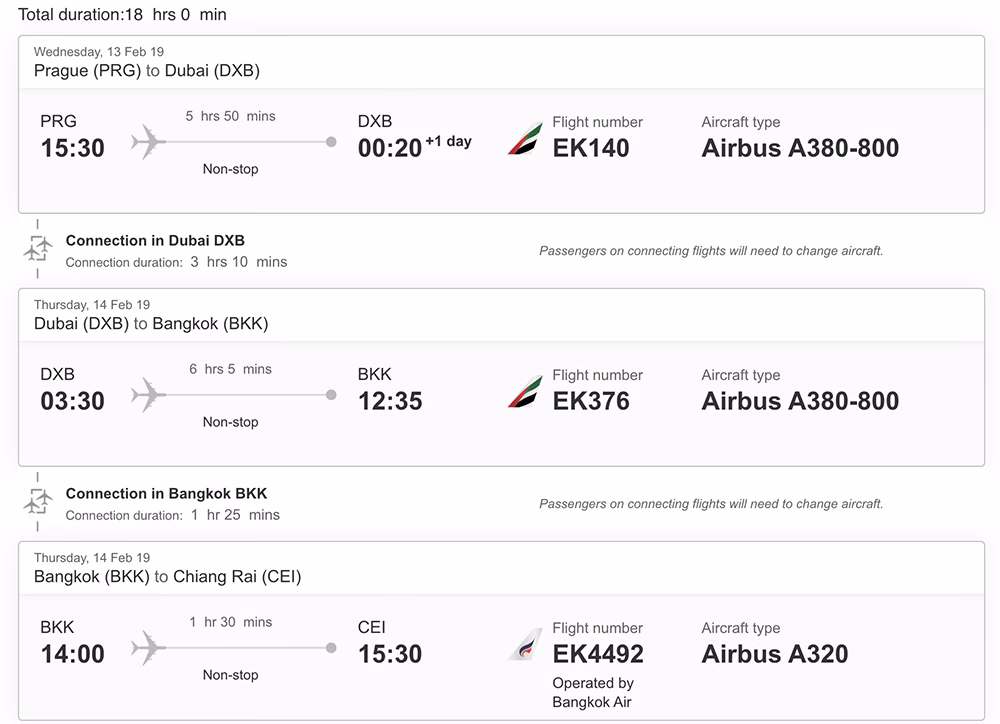Click flight number EK376
The height and width of the screenshot is (724, 1000).
coord(591,401)
